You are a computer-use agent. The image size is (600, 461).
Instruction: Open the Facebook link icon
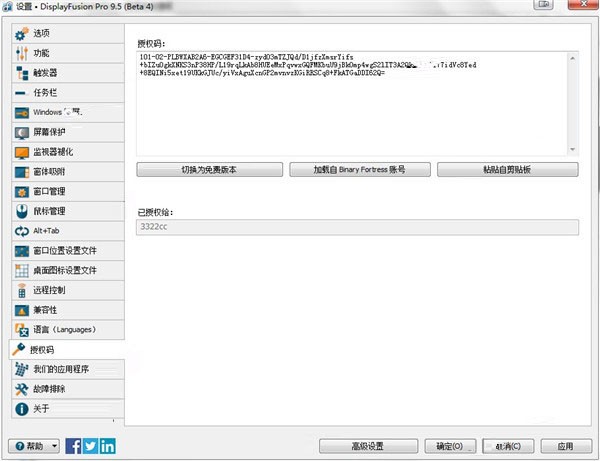coord(73,446)
